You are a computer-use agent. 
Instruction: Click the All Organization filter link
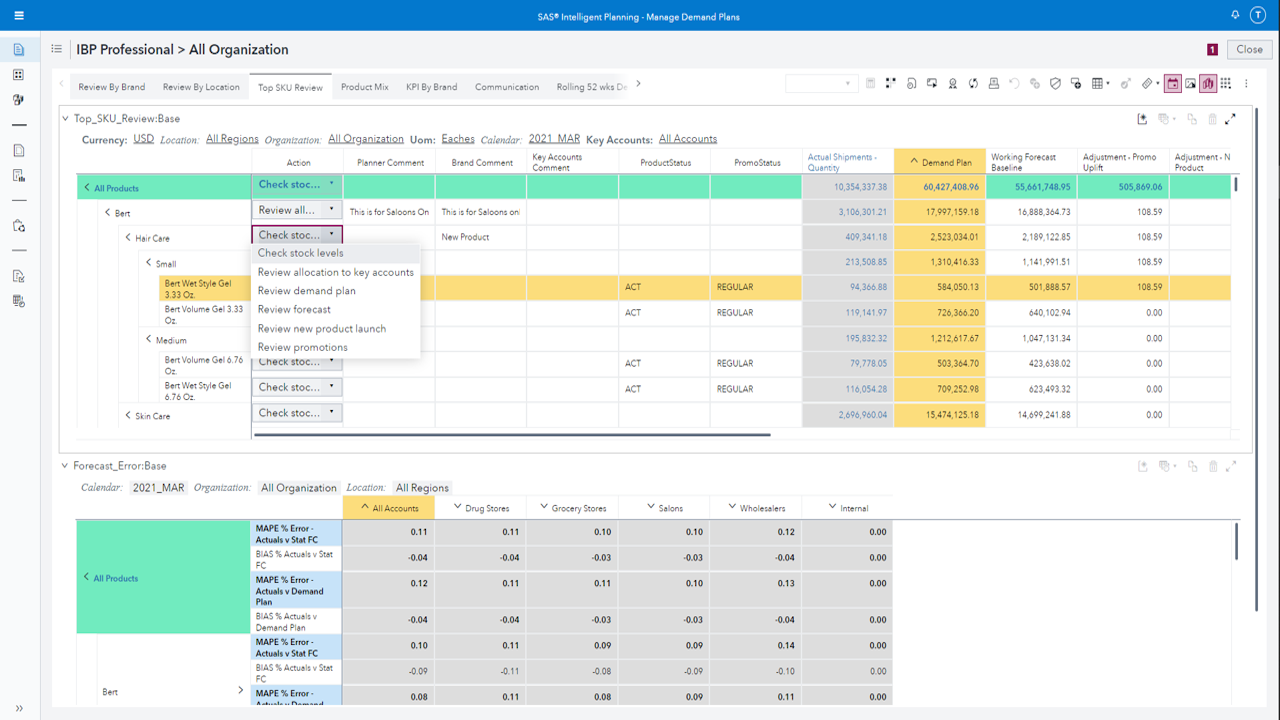coord(366,139)
